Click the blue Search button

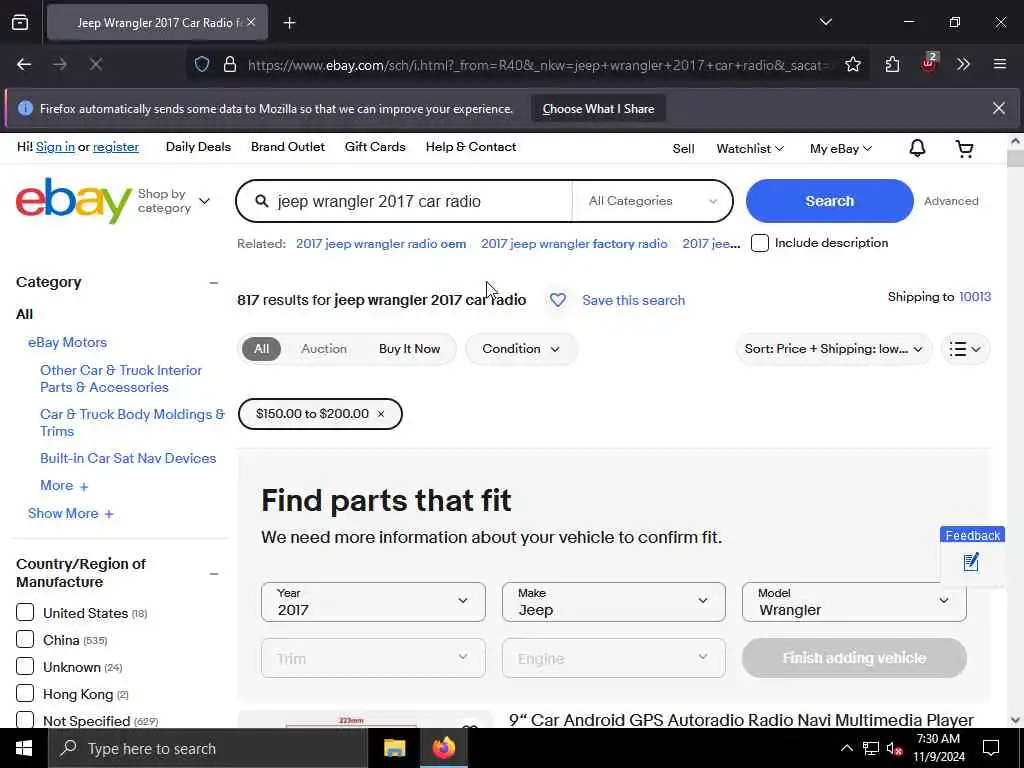(829, 201)
